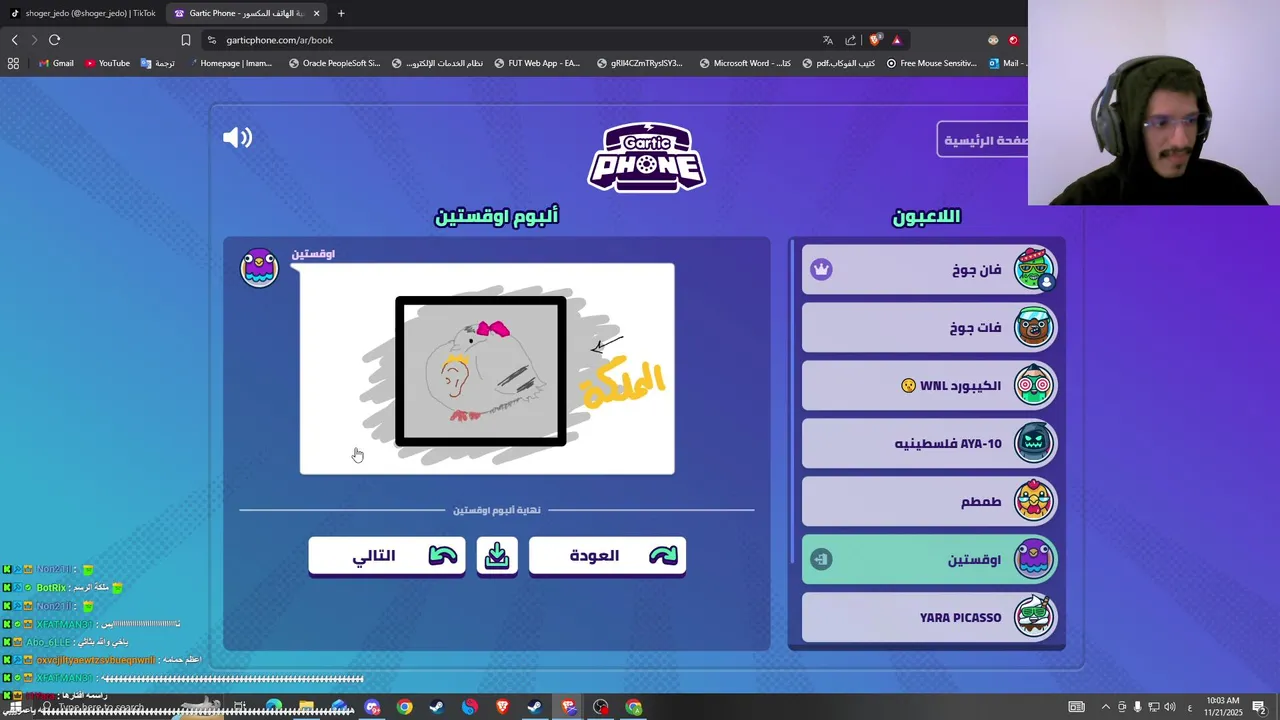1280x720 pixels.
Task: Select player row YARA PICASSO
Action: 929,618
